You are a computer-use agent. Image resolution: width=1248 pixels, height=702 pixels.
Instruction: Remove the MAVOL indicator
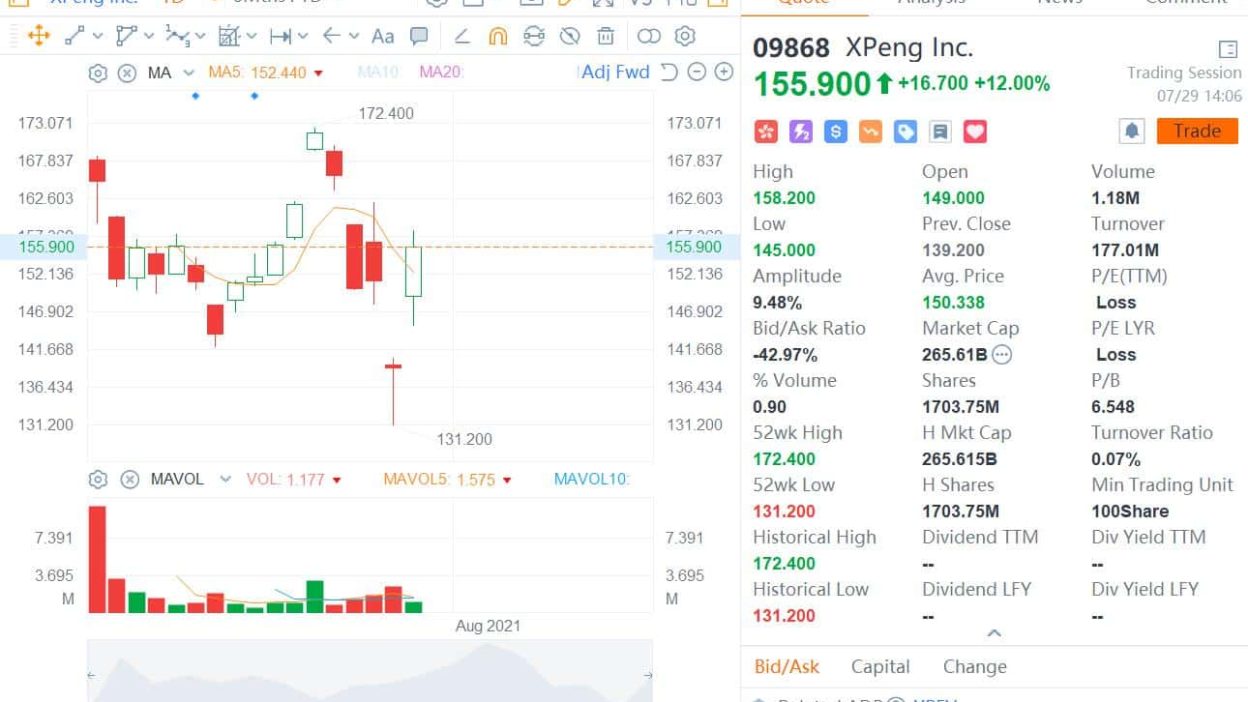click(130, 479)
